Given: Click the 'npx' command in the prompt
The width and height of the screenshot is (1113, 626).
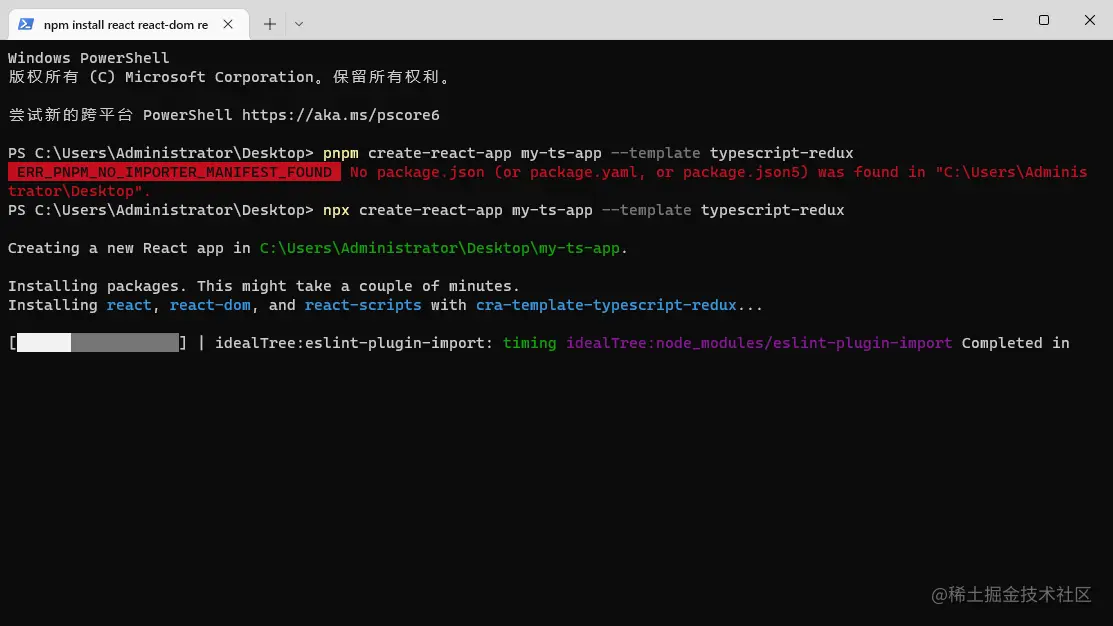Looking at the screenshot, I should click(x=335, y=210).
